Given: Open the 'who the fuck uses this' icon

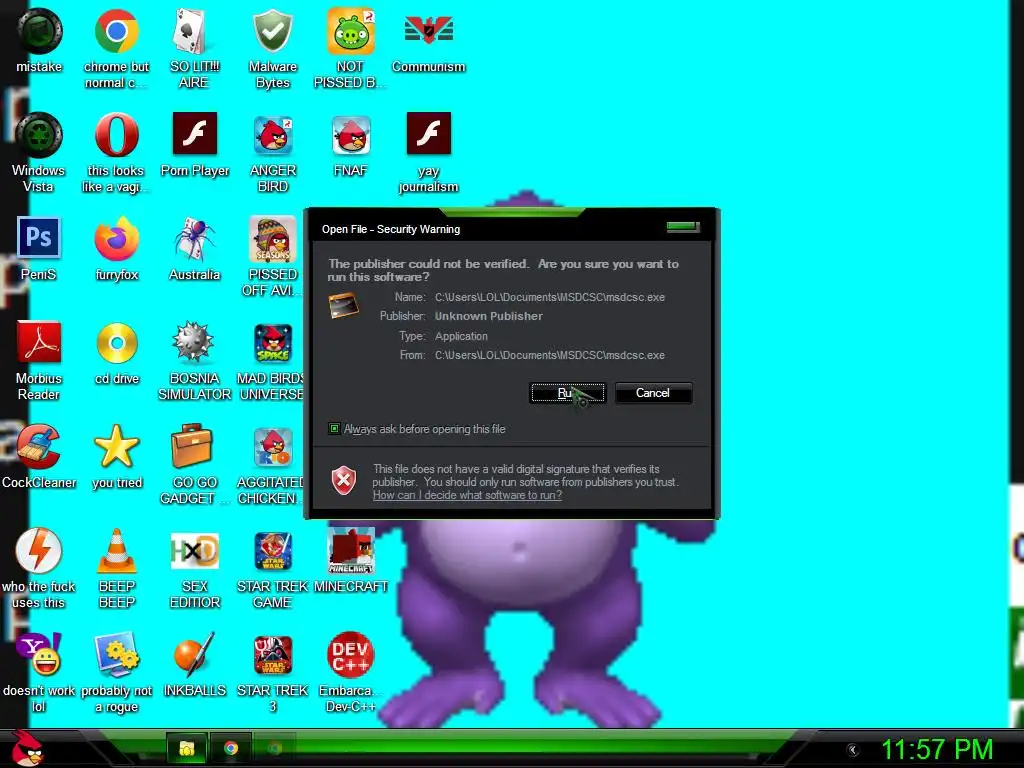Looking at the screenshot, I should 39,551.
